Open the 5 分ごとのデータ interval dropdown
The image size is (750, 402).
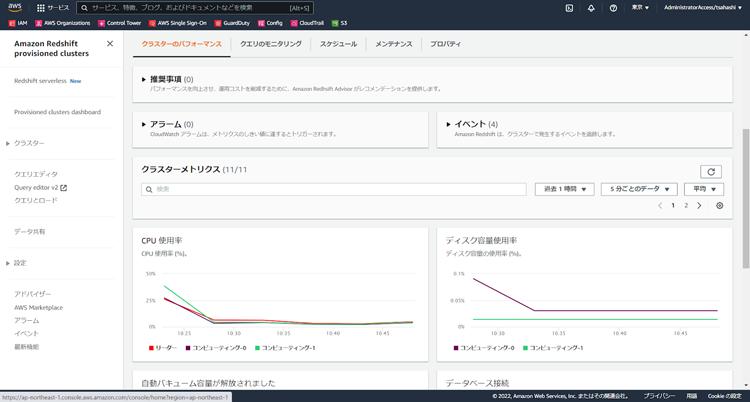coord(639,189)
